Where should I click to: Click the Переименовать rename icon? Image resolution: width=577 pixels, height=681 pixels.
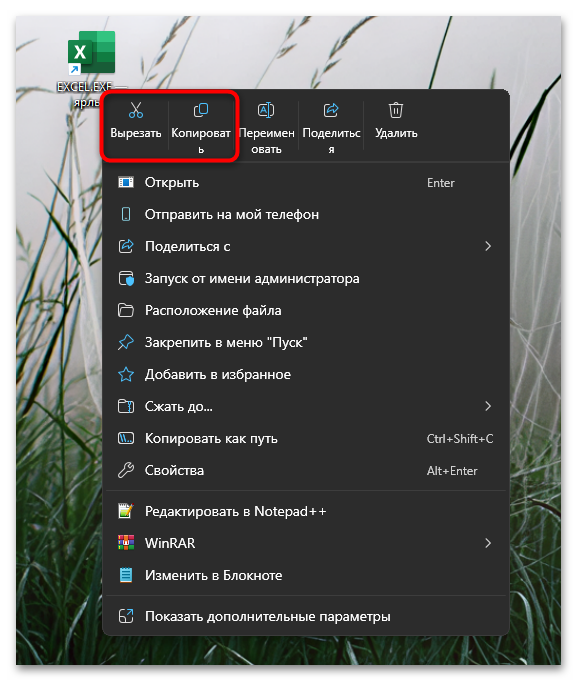coord(266,110)
